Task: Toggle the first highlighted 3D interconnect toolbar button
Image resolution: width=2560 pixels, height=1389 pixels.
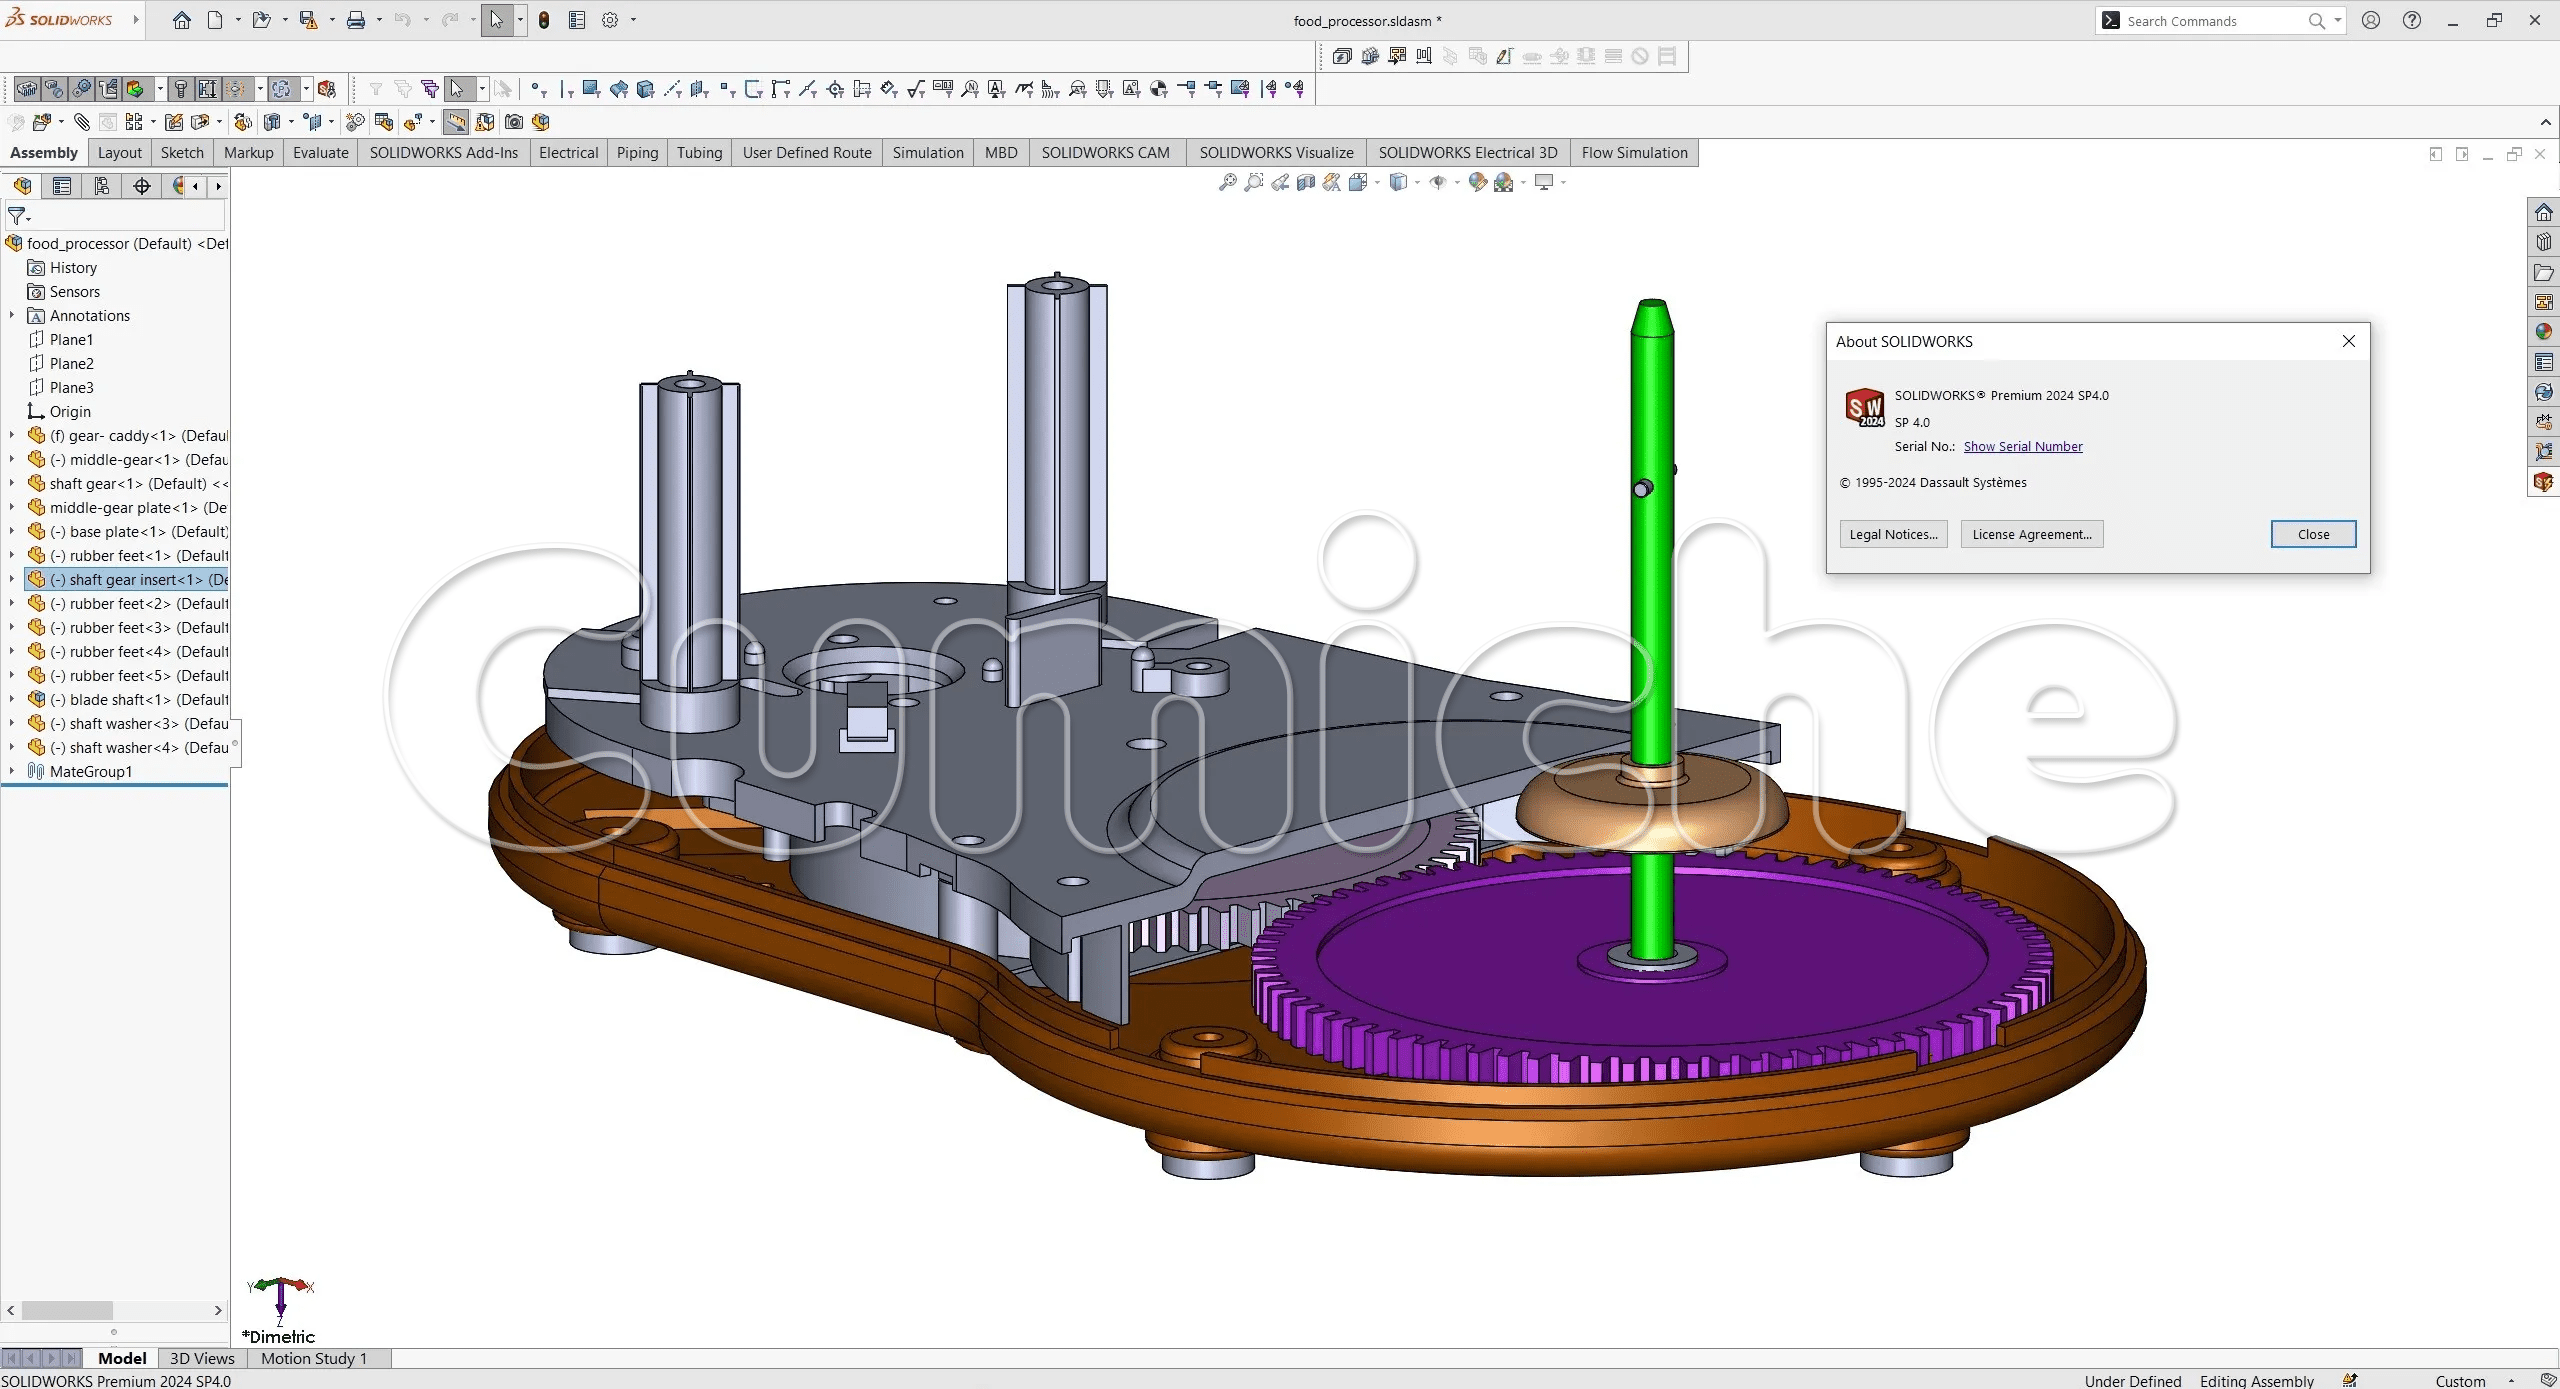Action: coord(27,89)
